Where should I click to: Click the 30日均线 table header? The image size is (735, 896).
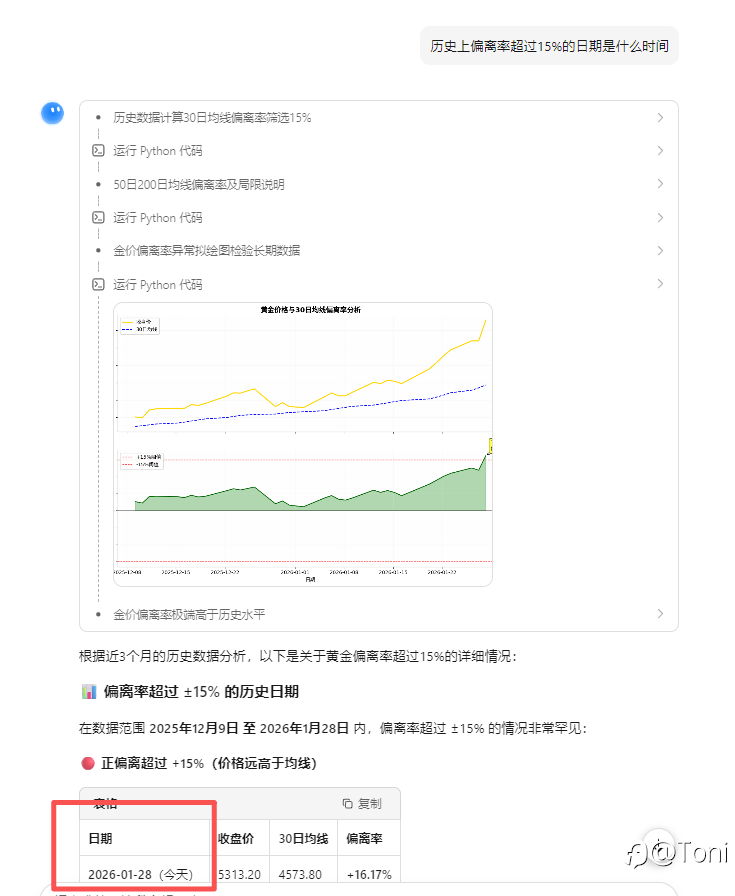click(303, 838)
